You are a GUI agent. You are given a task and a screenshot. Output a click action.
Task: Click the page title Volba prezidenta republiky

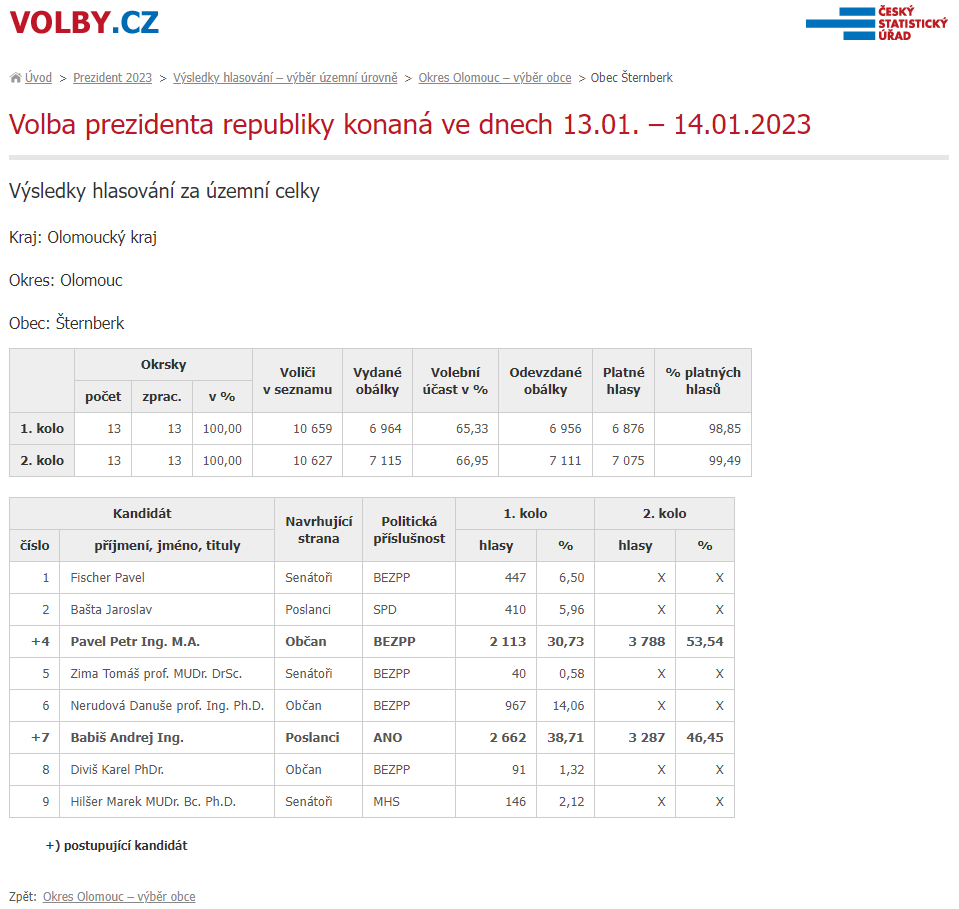point(410,125)
